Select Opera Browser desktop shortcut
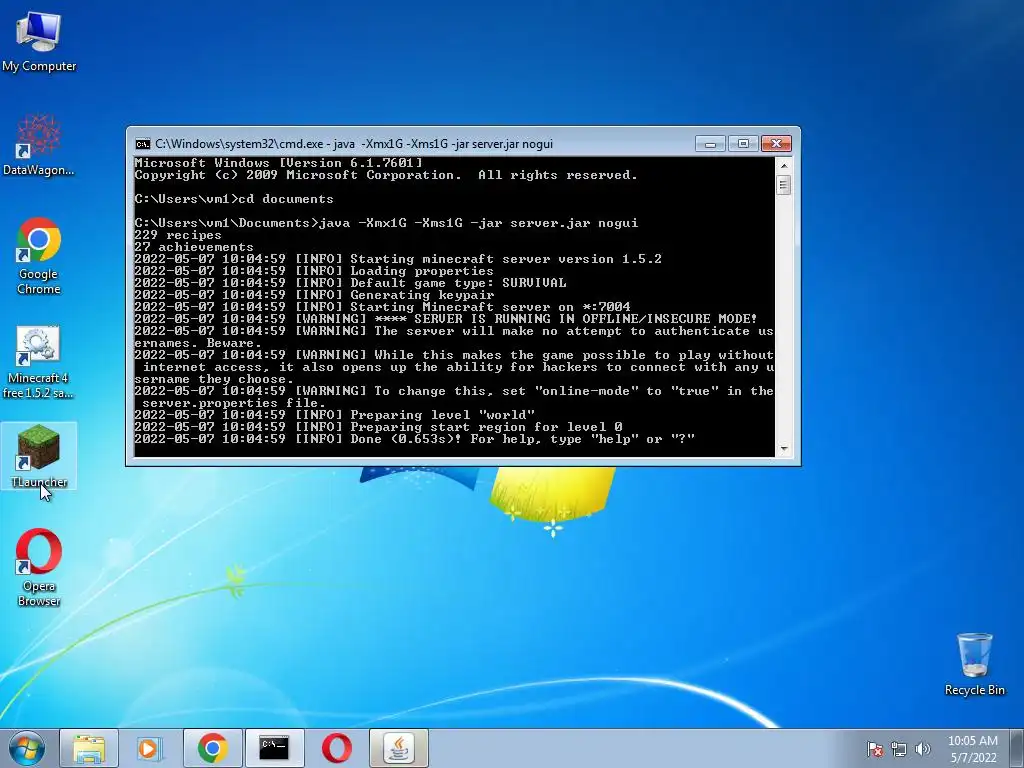 39,567
